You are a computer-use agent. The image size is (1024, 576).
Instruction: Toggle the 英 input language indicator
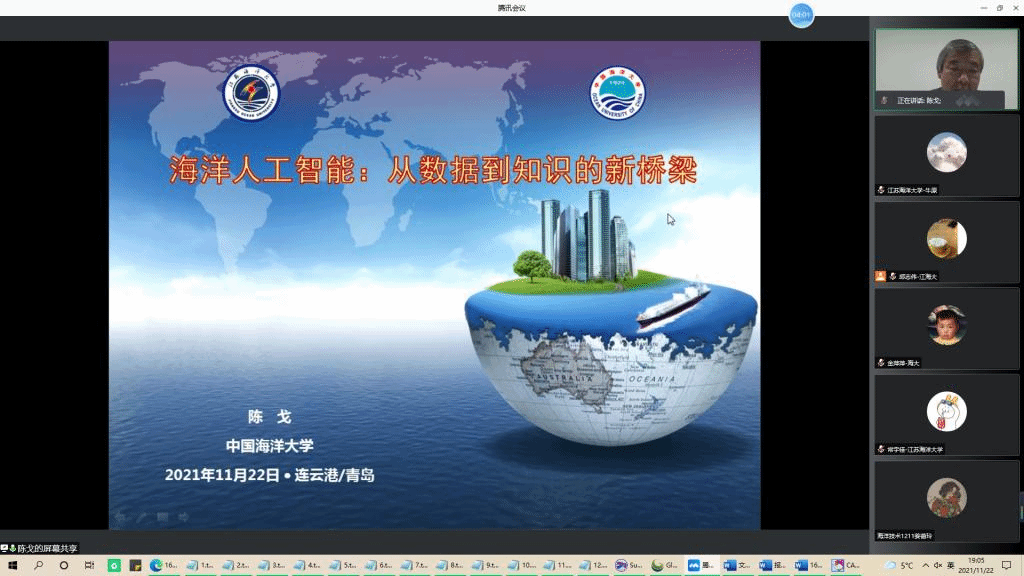pyautogui.click(x=949, y=565)
